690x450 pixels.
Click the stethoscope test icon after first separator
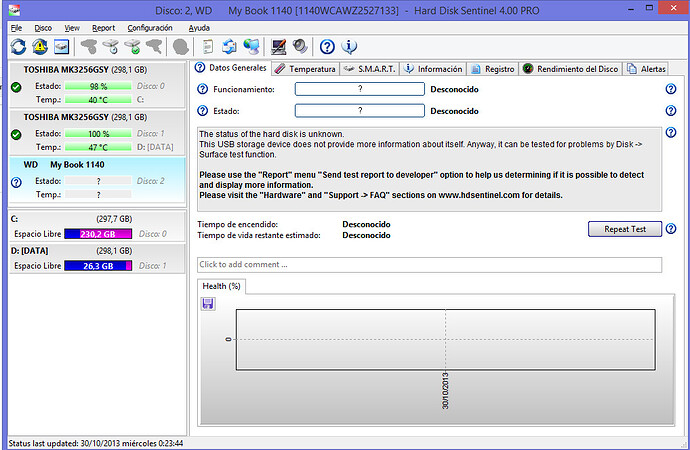point(89,47)
